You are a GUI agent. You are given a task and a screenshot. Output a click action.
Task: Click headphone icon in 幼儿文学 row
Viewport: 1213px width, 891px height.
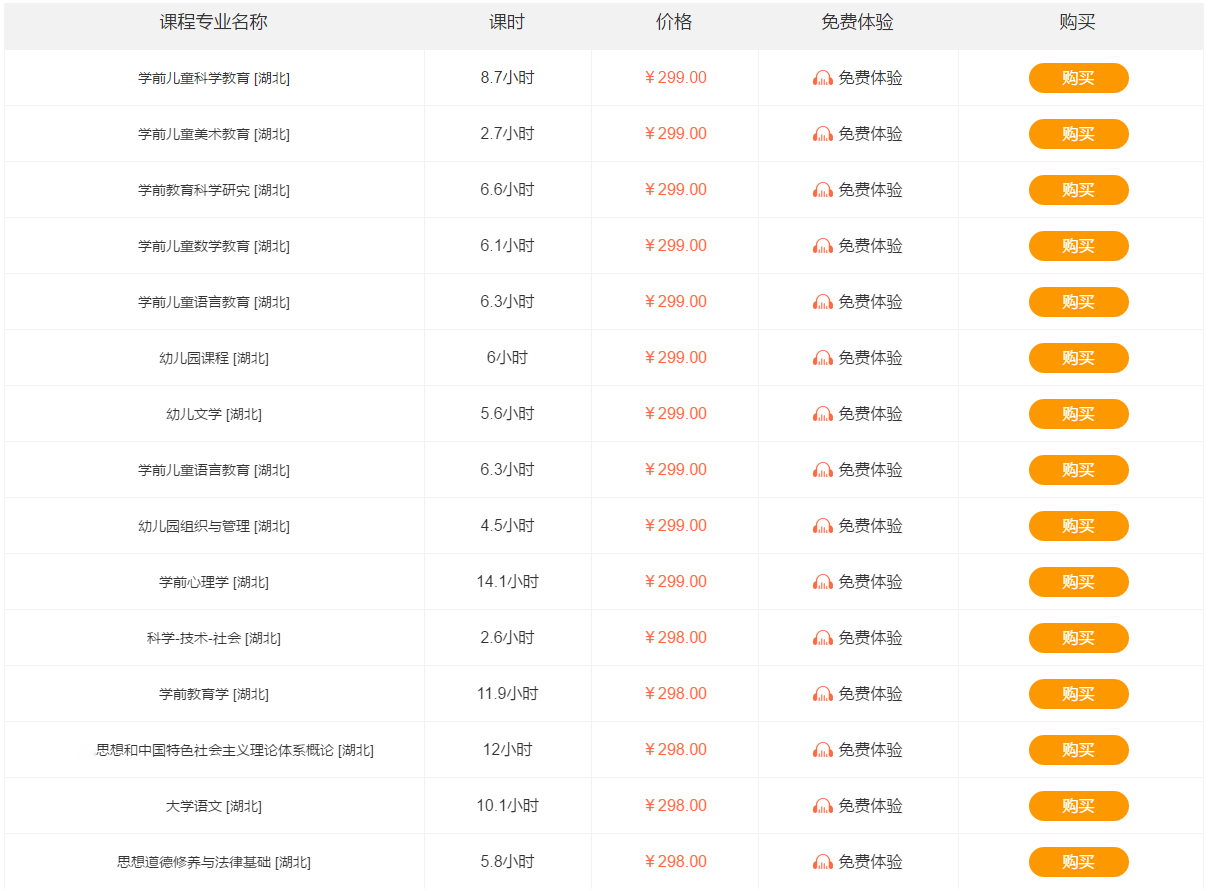tap(823, 414)
